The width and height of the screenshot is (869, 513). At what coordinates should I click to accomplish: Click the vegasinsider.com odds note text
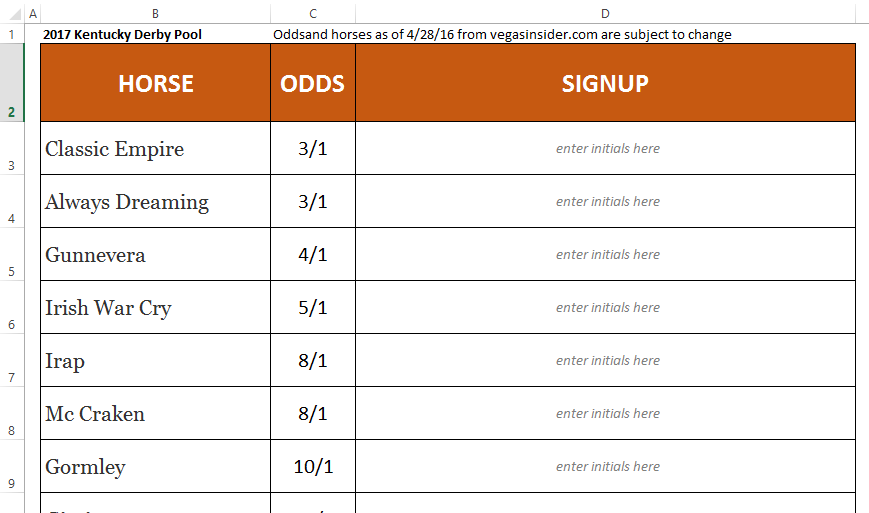point(502,34)
